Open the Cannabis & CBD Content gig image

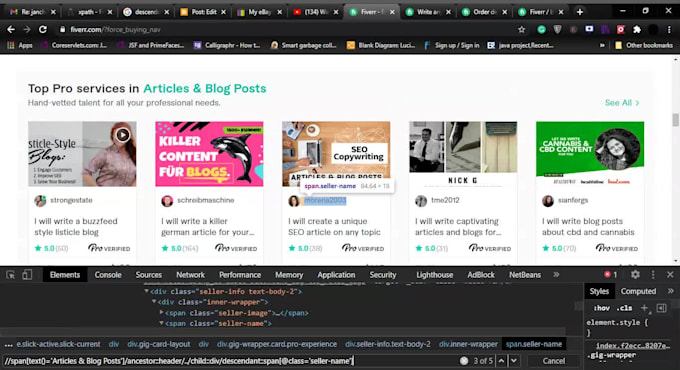[590, 154]
